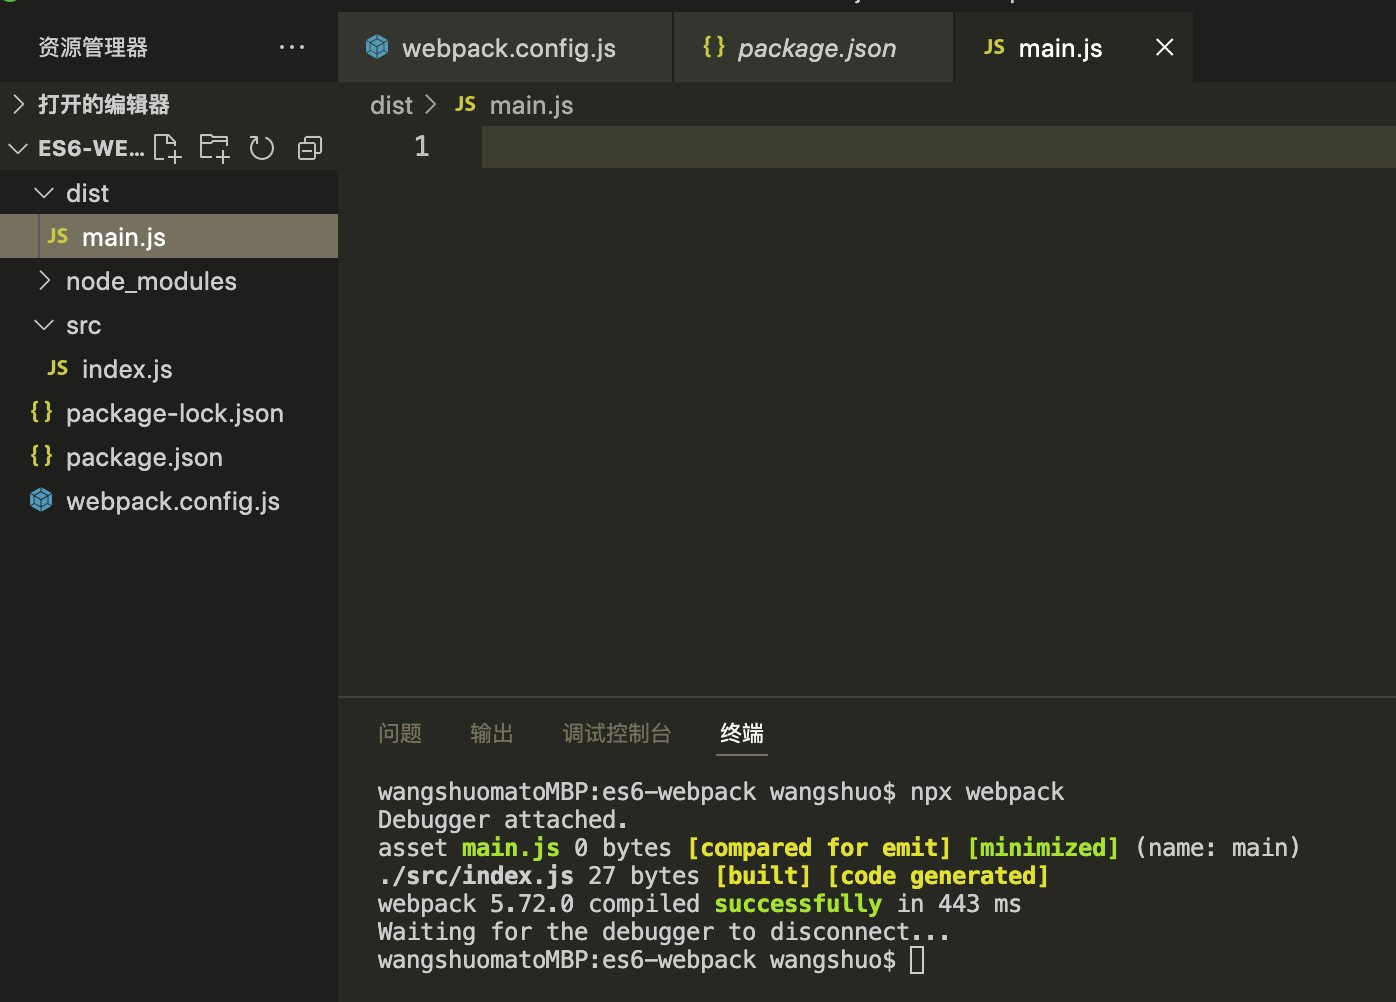This screenshot has width=1396, height=1002.
Task: Click the JS icon on main.js tab
Action: pyautogui.click(x=994, y=47)
